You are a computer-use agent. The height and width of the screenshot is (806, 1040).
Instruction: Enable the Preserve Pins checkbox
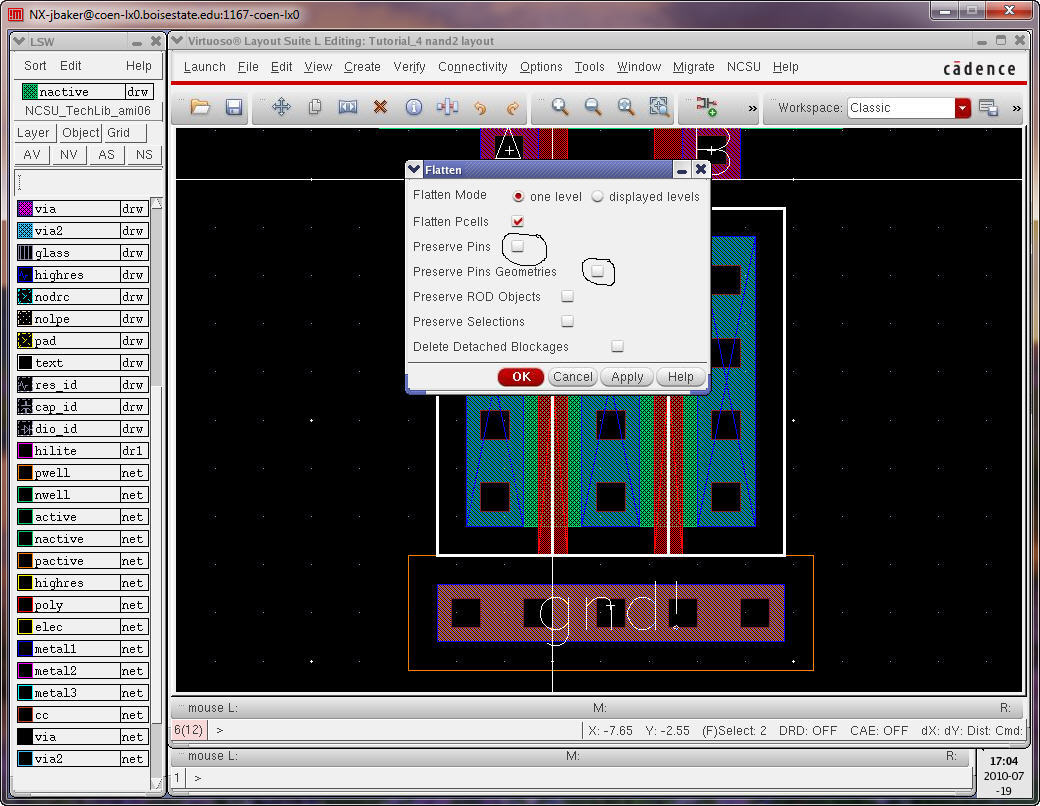[518, 246]
